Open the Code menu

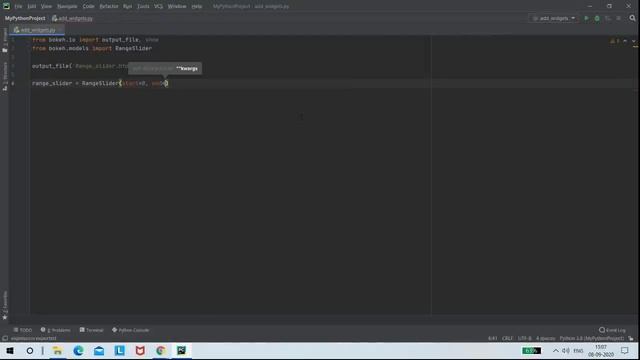click(88, 7)
